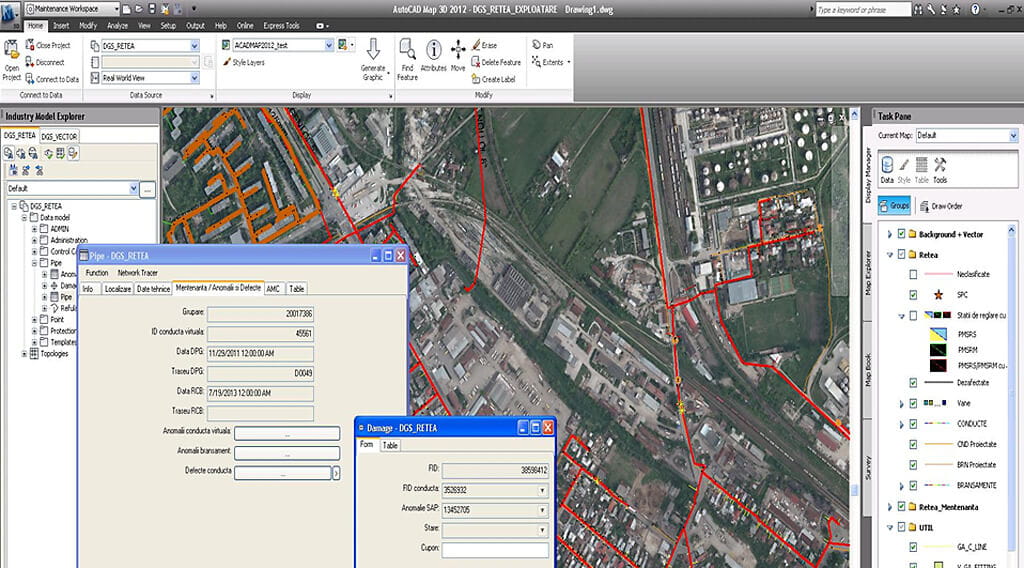Enable the Neclasificate layer checkbox
This screenshot has height=568, width=1024.
click(x=913, y=273)
